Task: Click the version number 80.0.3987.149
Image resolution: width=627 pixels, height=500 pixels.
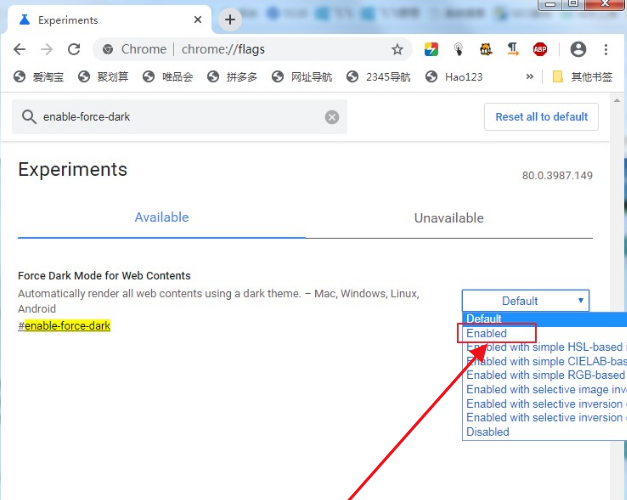Action: pos(557,175)
